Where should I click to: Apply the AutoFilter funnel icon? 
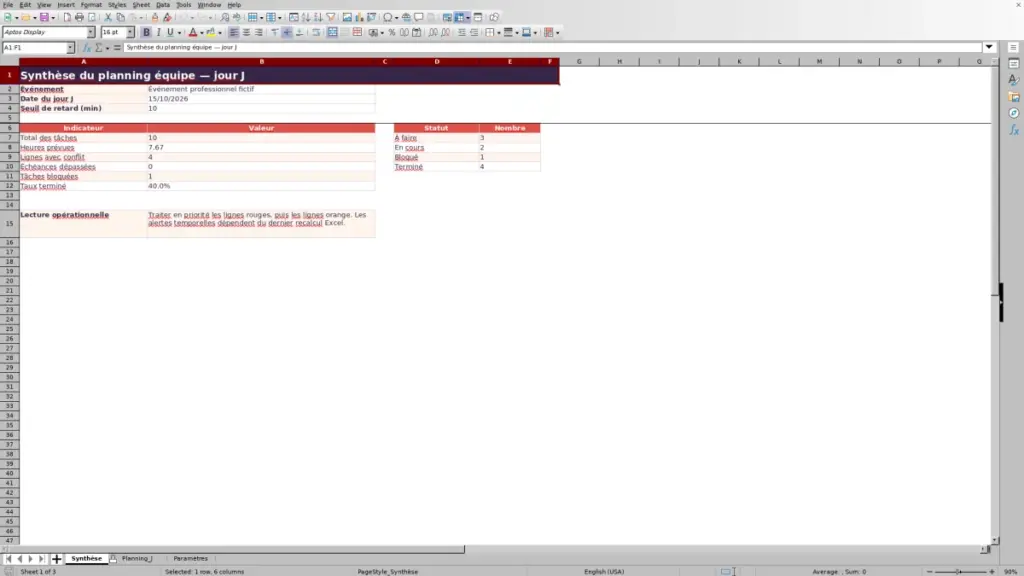coord(330,18)
